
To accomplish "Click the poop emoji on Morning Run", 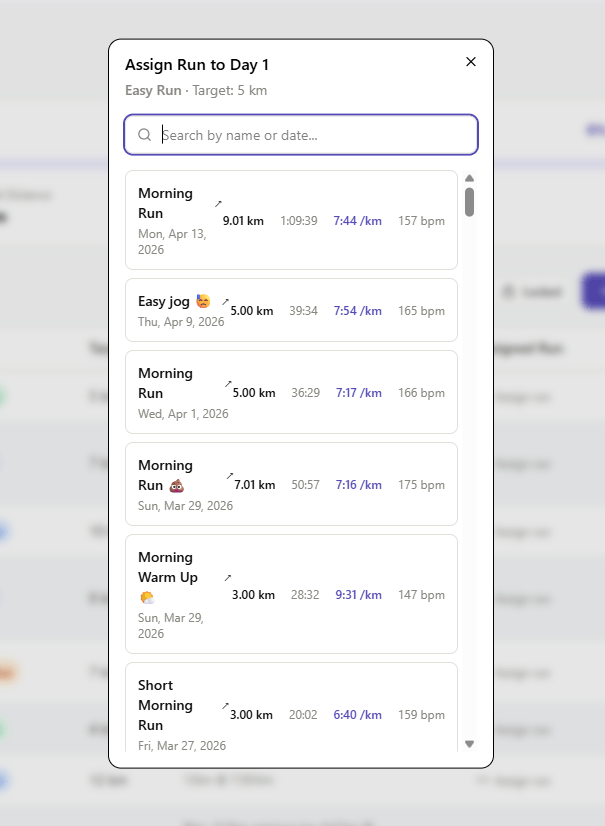I will [177, 485].
